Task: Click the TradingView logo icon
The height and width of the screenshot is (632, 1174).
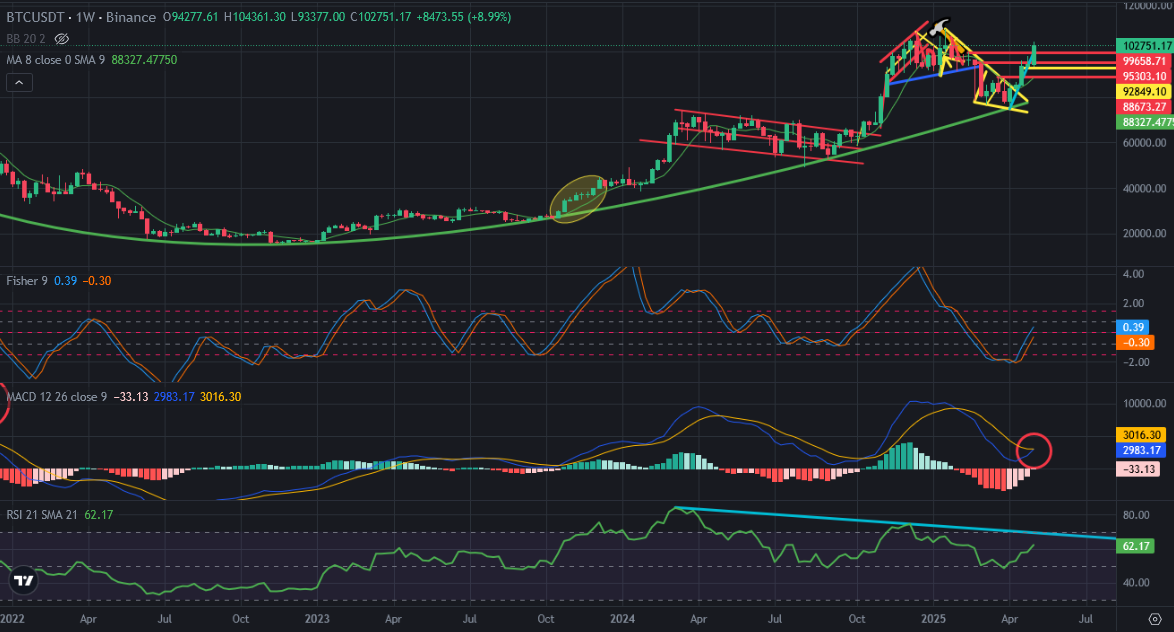Action: pyautogui.click(x=23, y=580)
